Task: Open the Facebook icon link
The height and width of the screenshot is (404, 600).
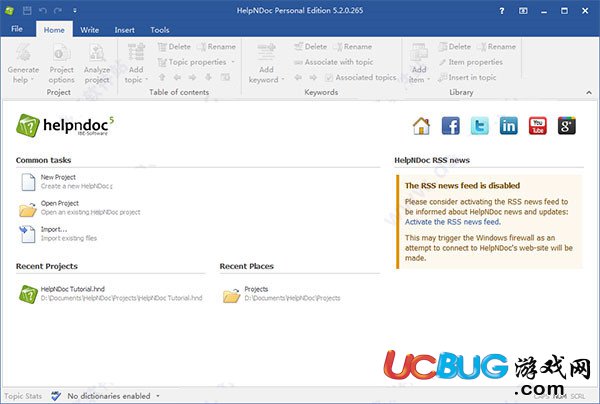Action: click(450, 125)
